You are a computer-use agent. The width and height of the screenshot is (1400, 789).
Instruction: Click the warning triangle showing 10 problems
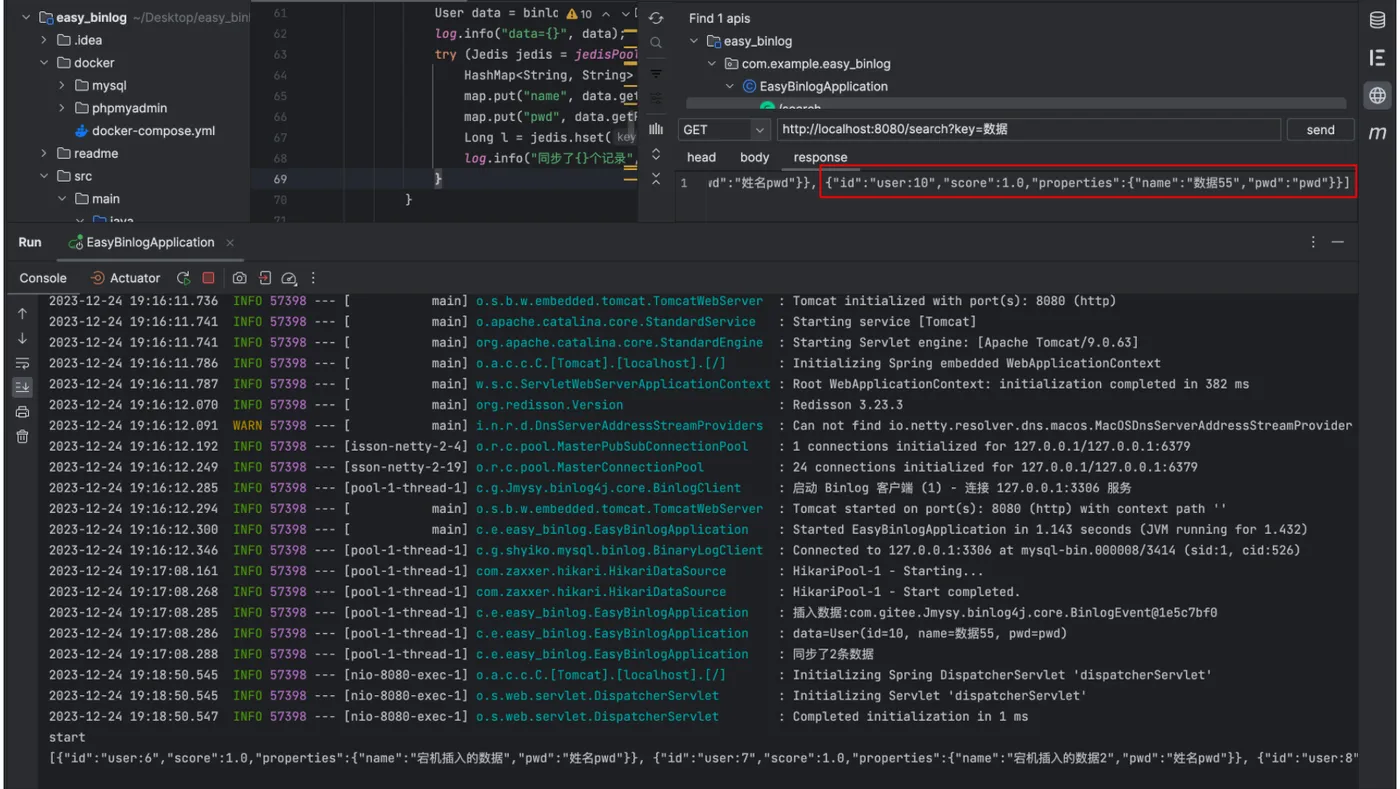579,14
